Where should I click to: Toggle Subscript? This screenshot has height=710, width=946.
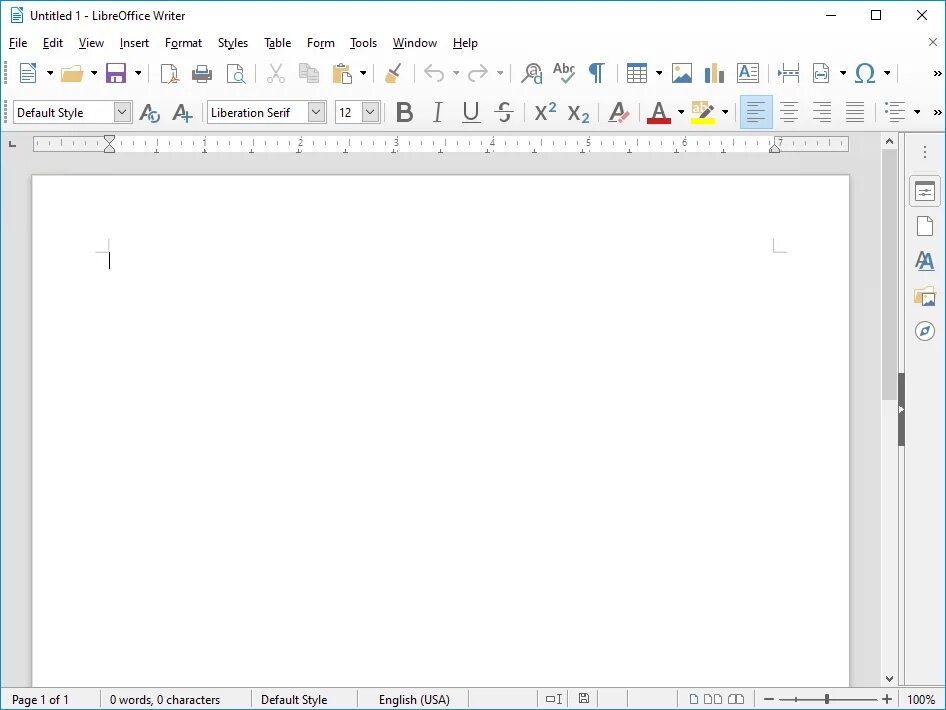(x=578, y=113)
